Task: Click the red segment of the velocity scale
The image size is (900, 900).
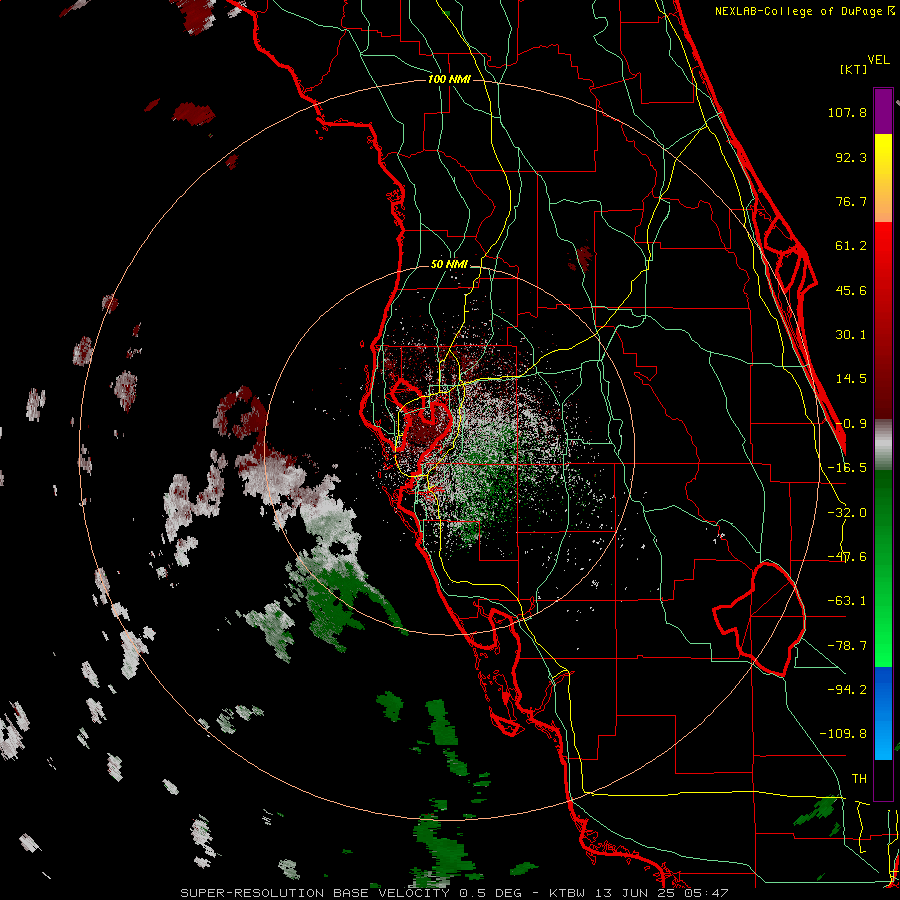Action: [883, 320]
